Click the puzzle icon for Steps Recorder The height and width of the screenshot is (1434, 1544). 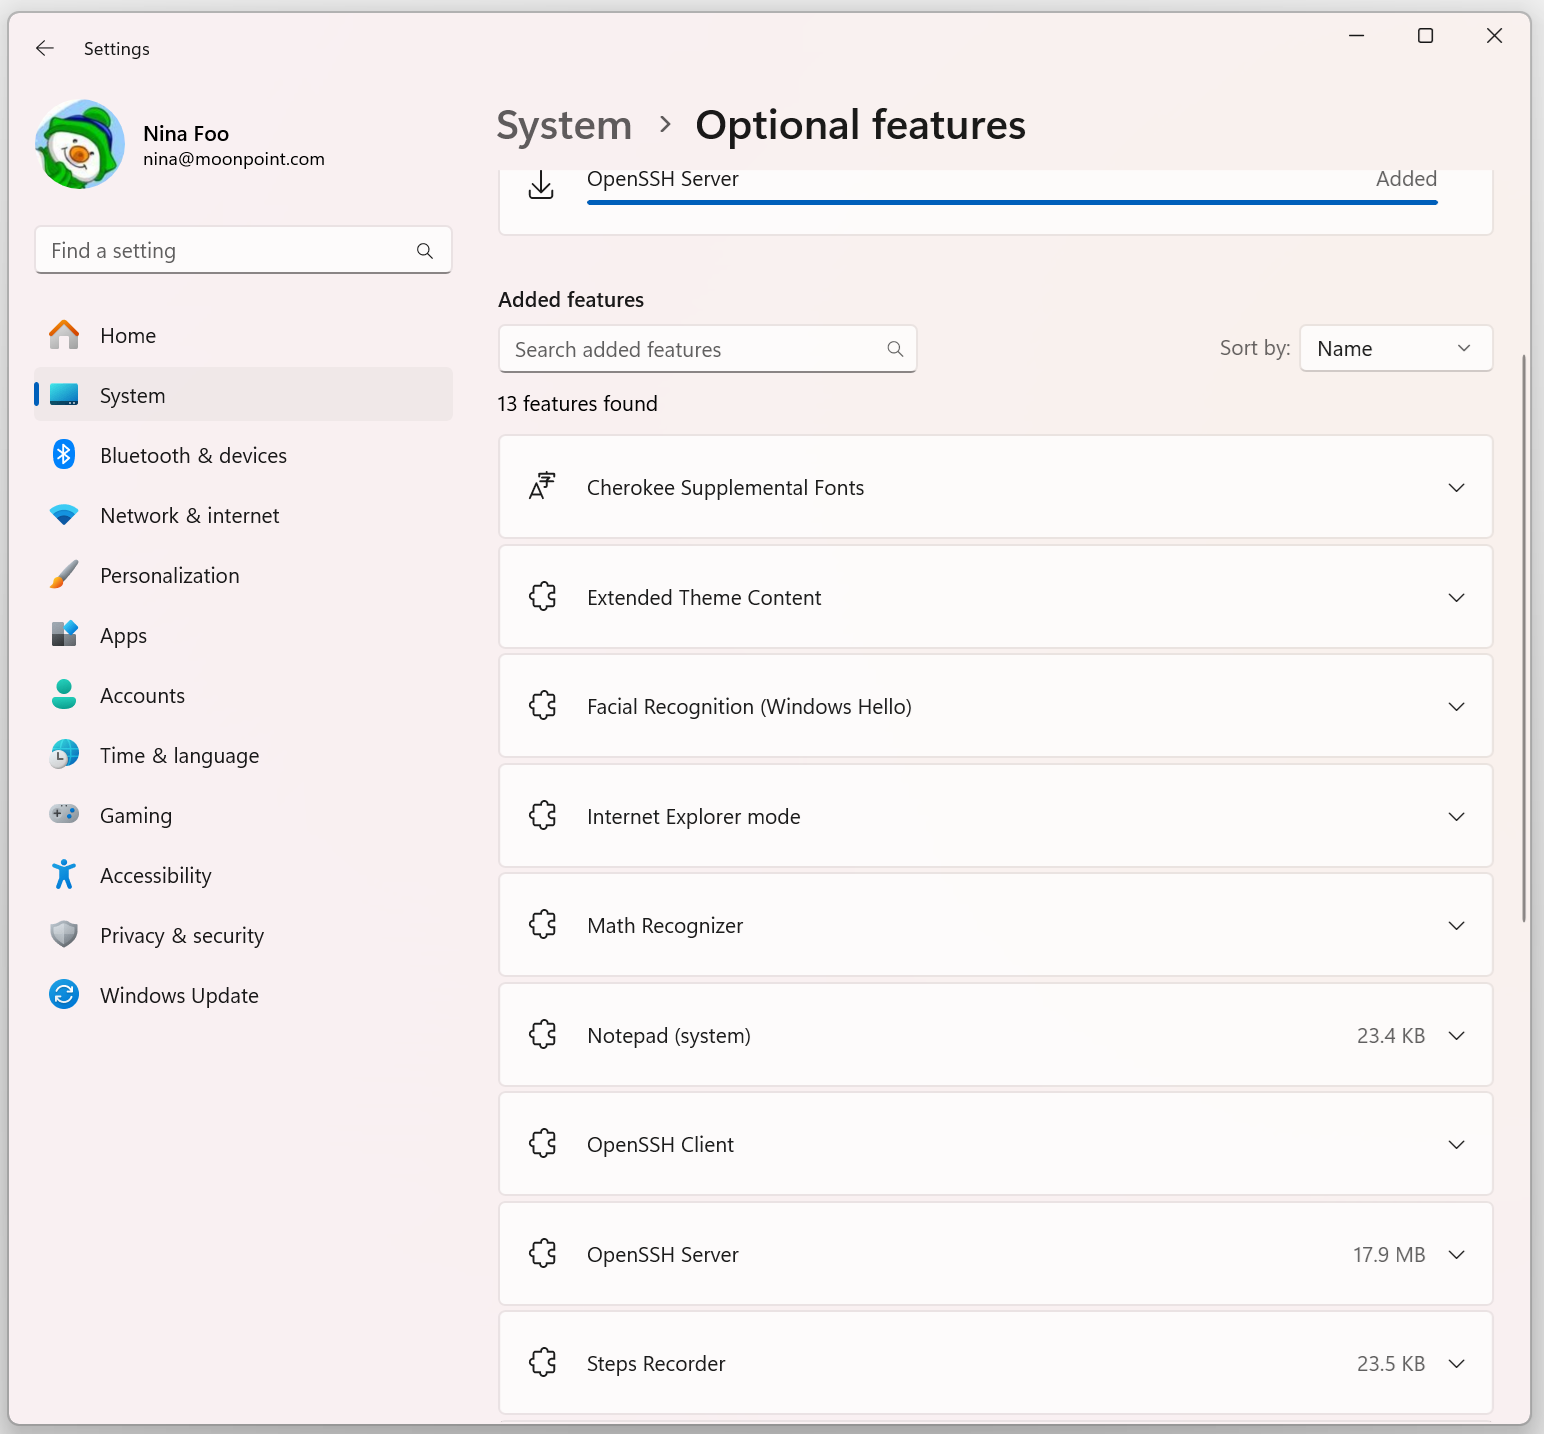click(x=543, y=1363)
